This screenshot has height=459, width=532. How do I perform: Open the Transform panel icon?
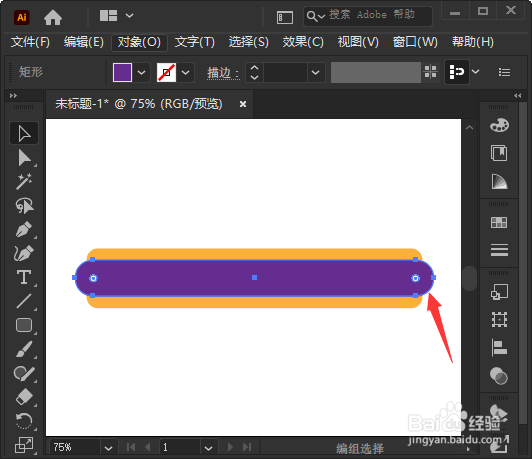[499, 292]
